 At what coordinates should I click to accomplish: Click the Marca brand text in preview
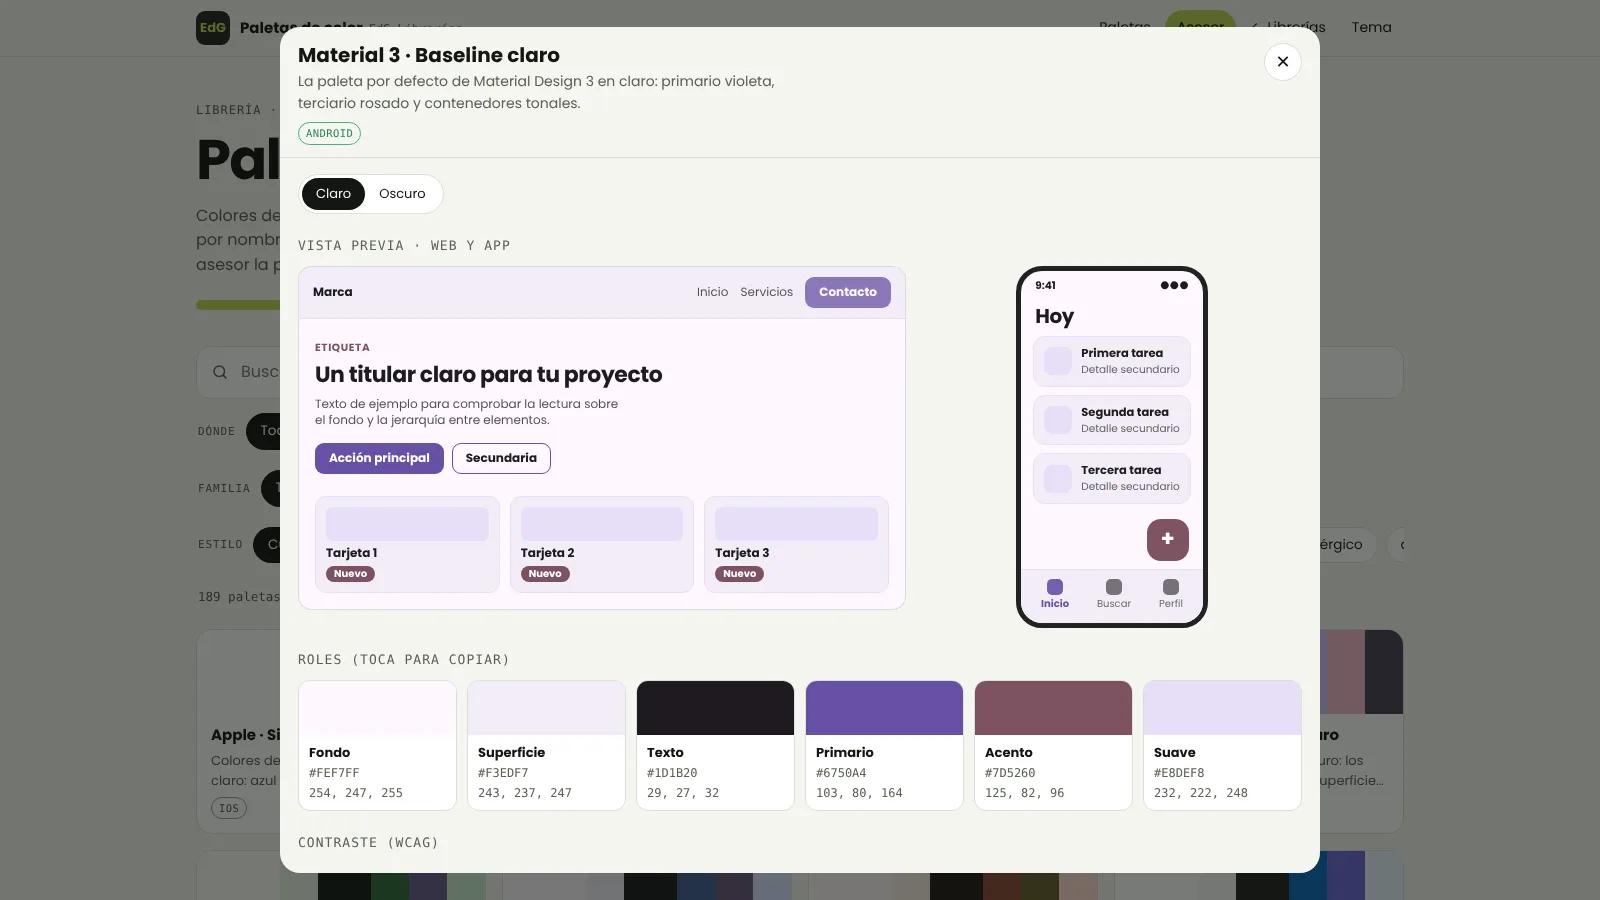pos(332,292)
